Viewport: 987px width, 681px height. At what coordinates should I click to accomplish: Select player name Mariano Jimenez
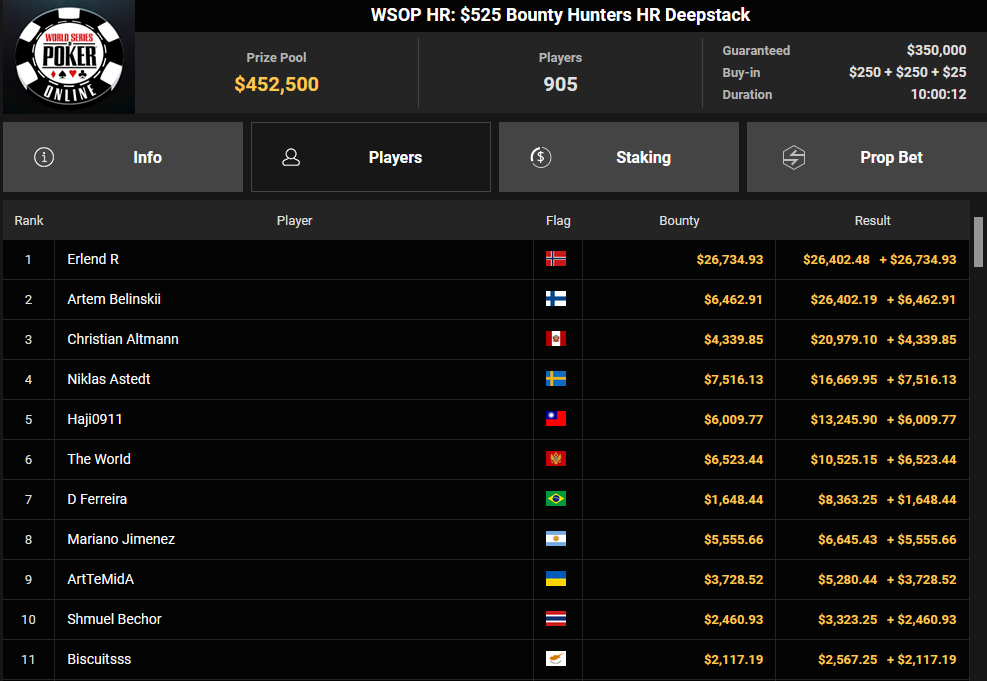click(121, 539)
